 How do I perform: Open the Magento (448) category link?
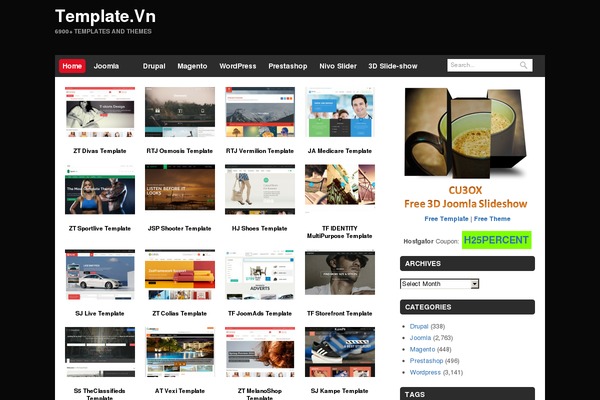pyautogui.click(x=422, y=349)
